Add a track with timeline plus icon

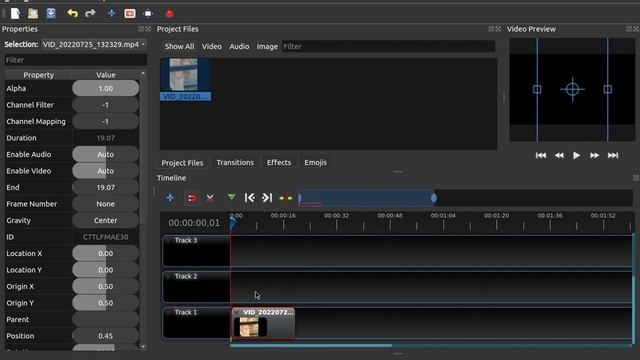(170, 198)
